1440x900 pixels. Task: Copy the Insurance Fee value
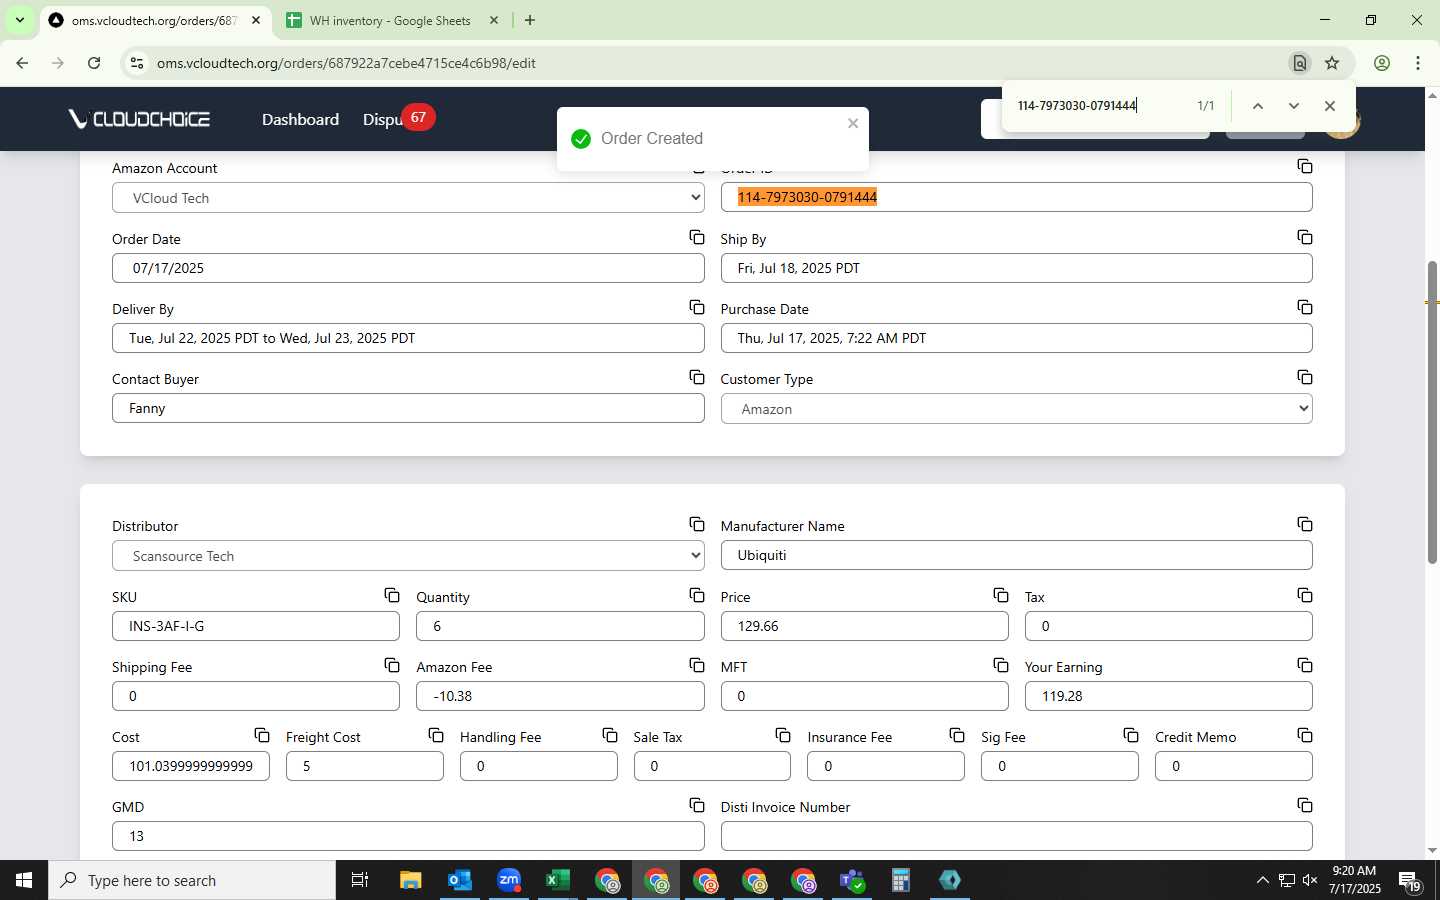(x=957, y=735)
